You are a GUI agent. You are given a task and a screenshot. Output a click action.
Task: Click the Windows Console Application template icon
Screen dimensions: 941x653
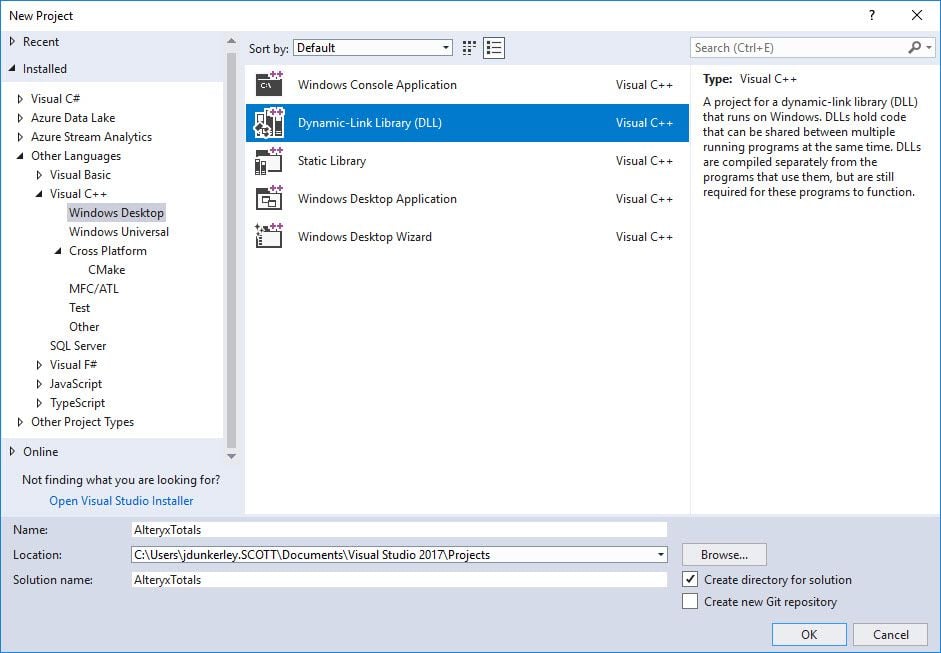coord(269,84)
